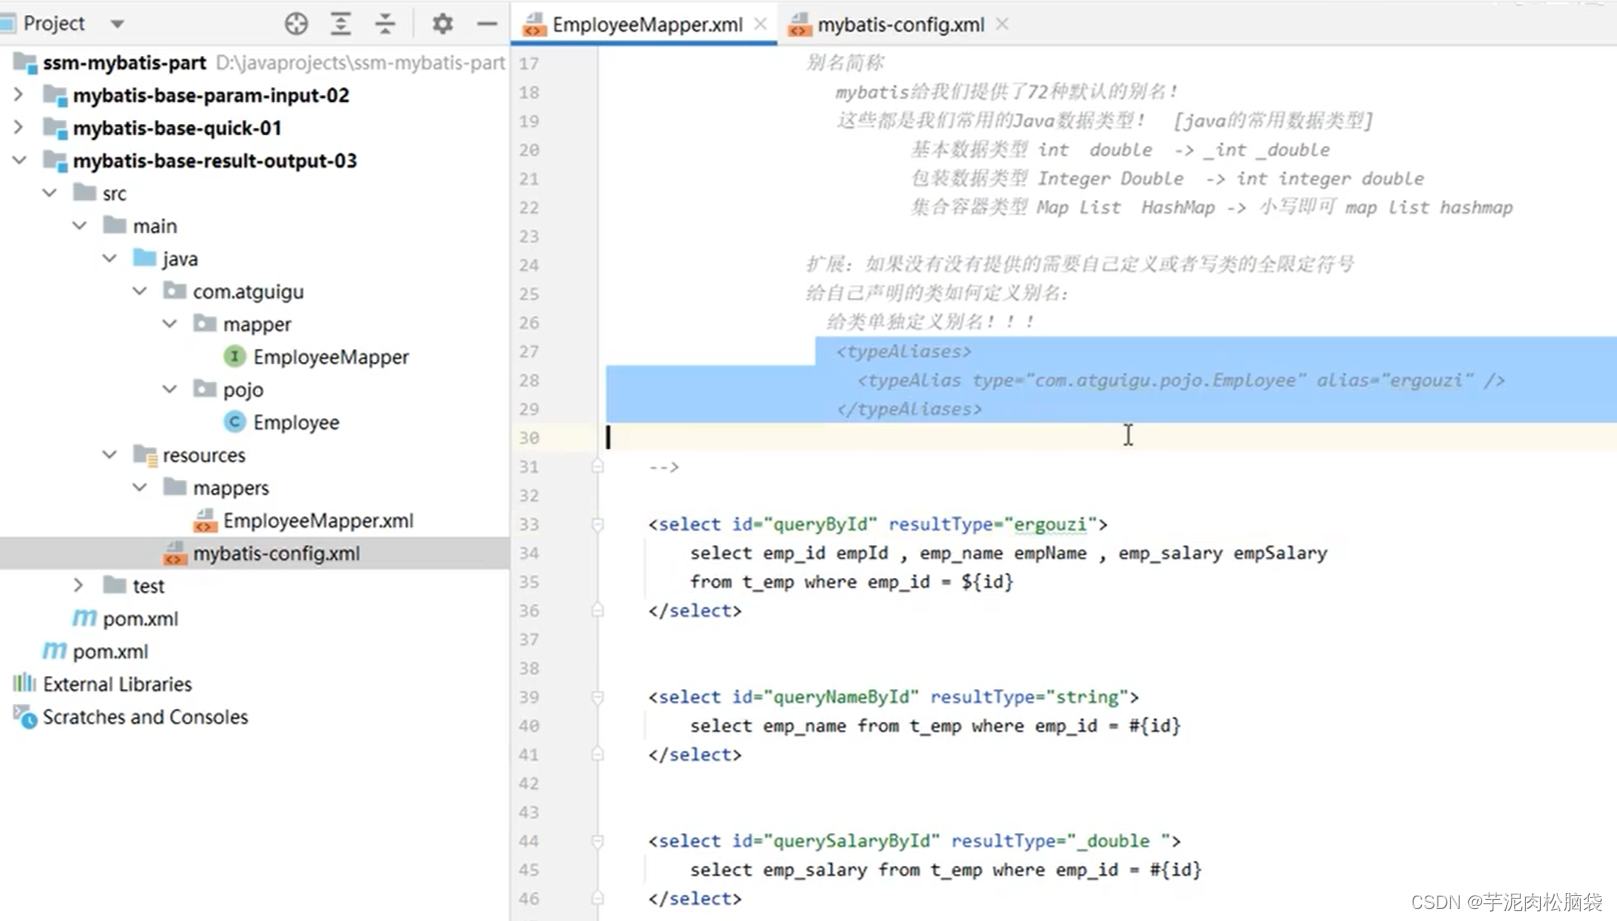Switch to EmployeeMapper.xml editor tab
1617x921 pixels.
(647, 25)
